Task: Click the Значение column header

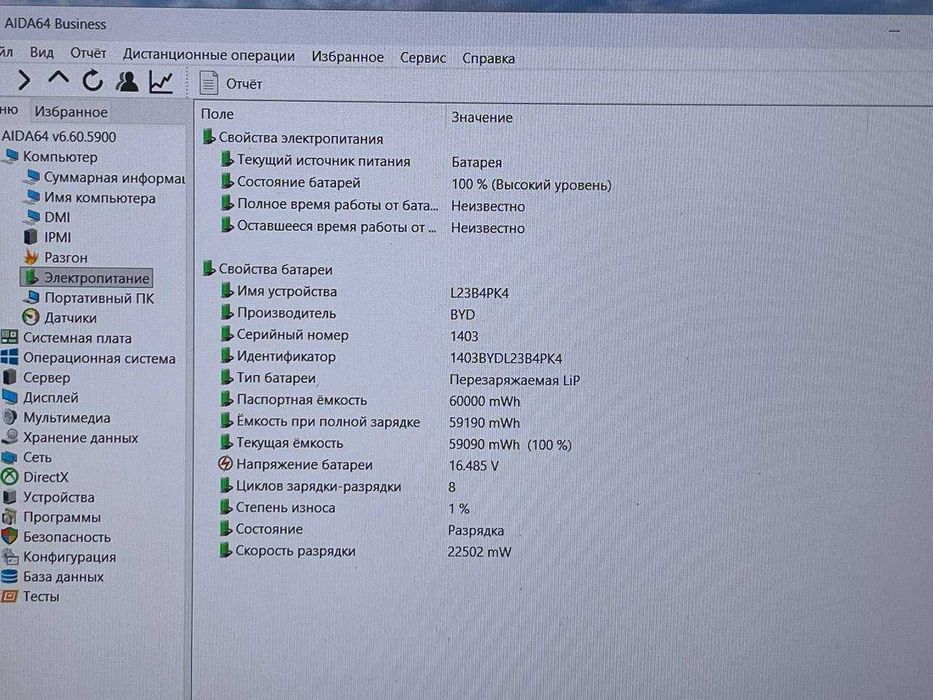Action: pos(482,117)
